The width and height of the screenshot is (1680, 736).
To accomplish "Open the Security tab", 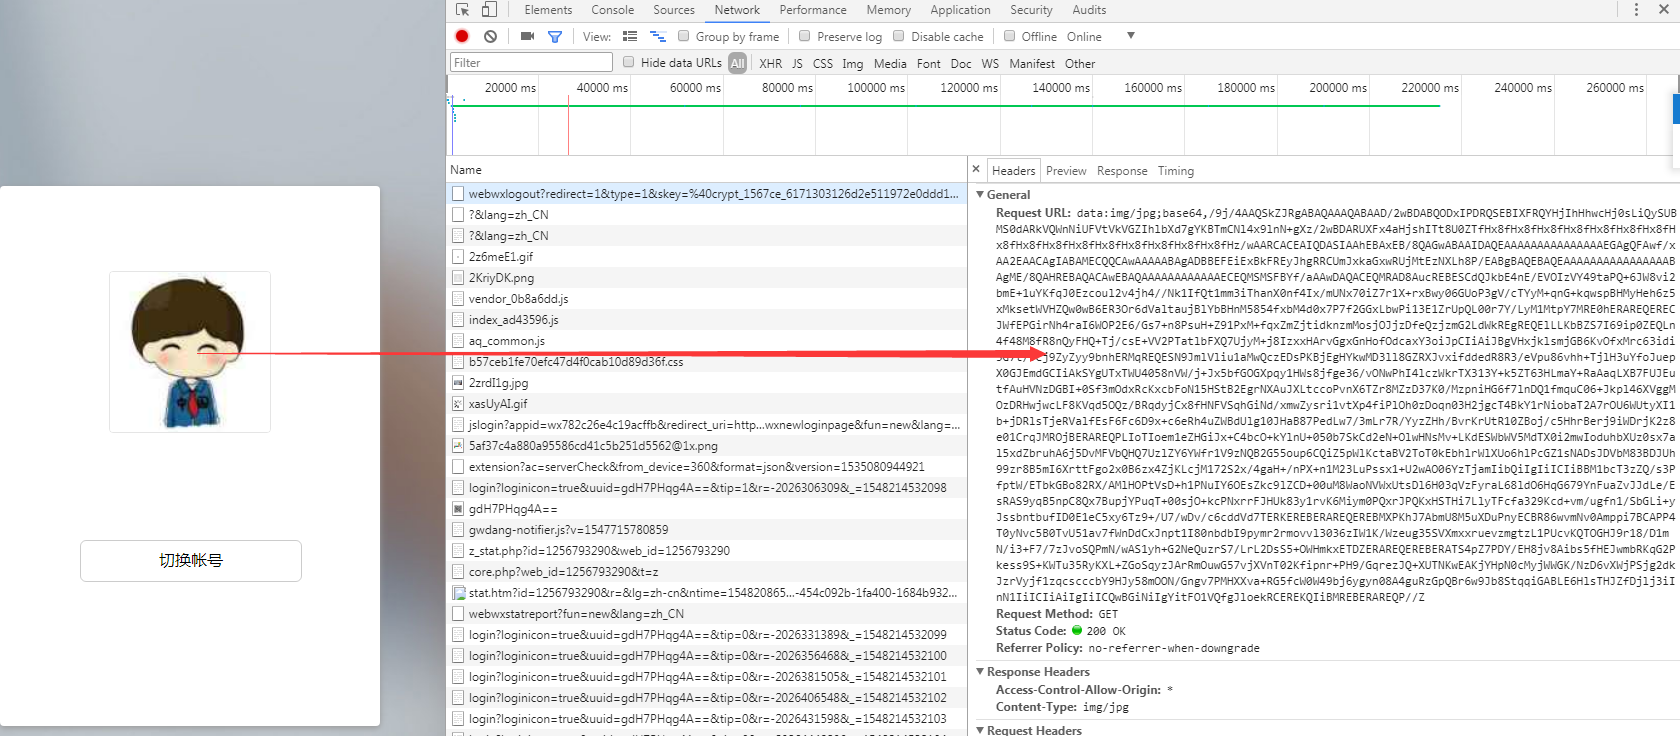I will tap(1031, 10).
